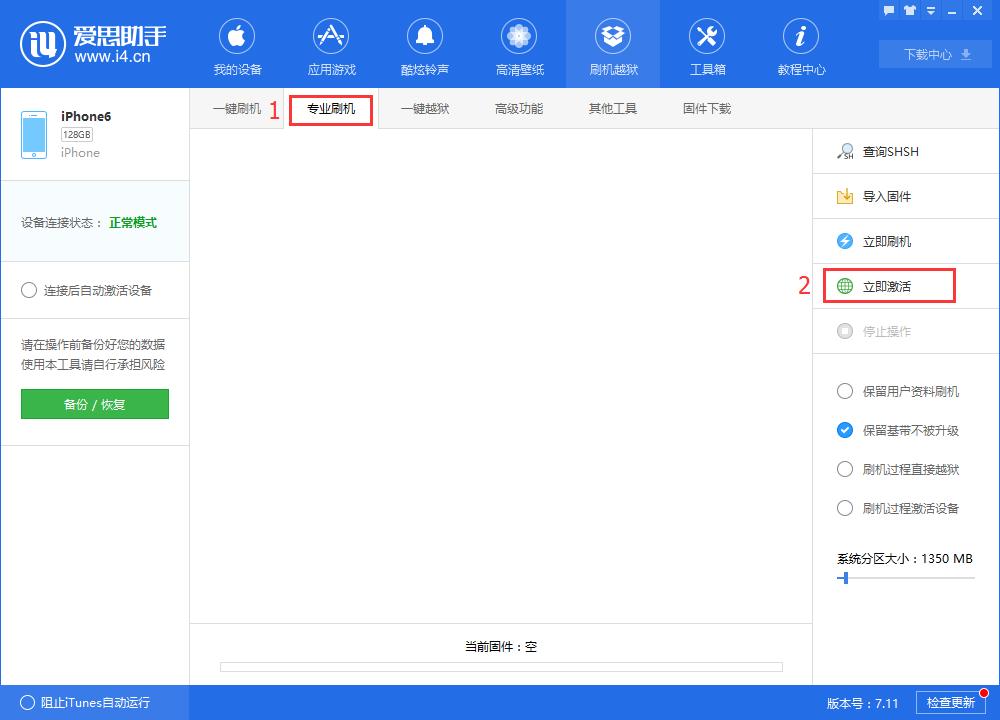
Task: Adjust the 系统分区大小 slider
Action: pos(843,579)
